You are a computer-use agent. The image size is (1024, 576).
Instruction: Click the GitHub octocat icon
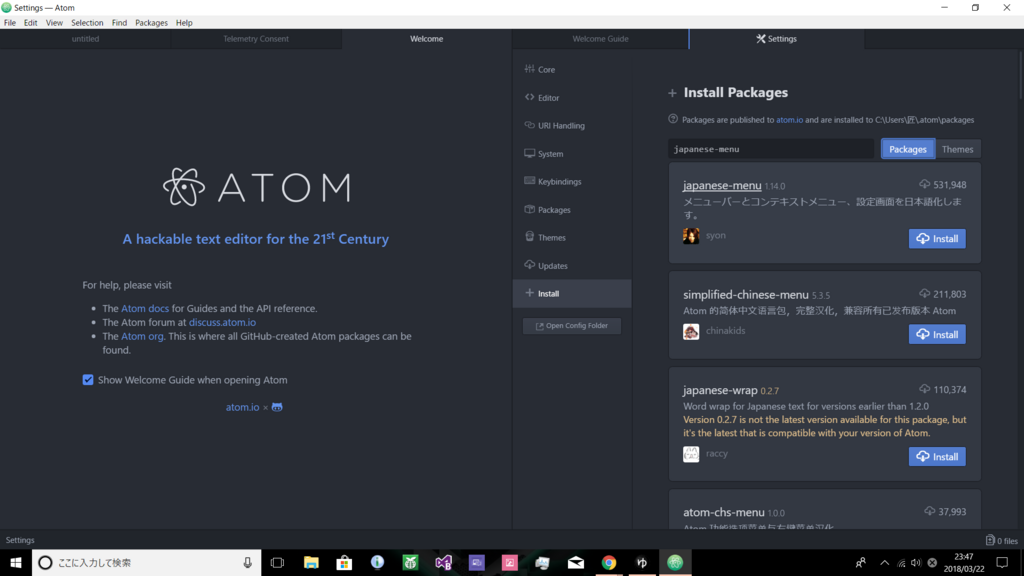point(277,407)
